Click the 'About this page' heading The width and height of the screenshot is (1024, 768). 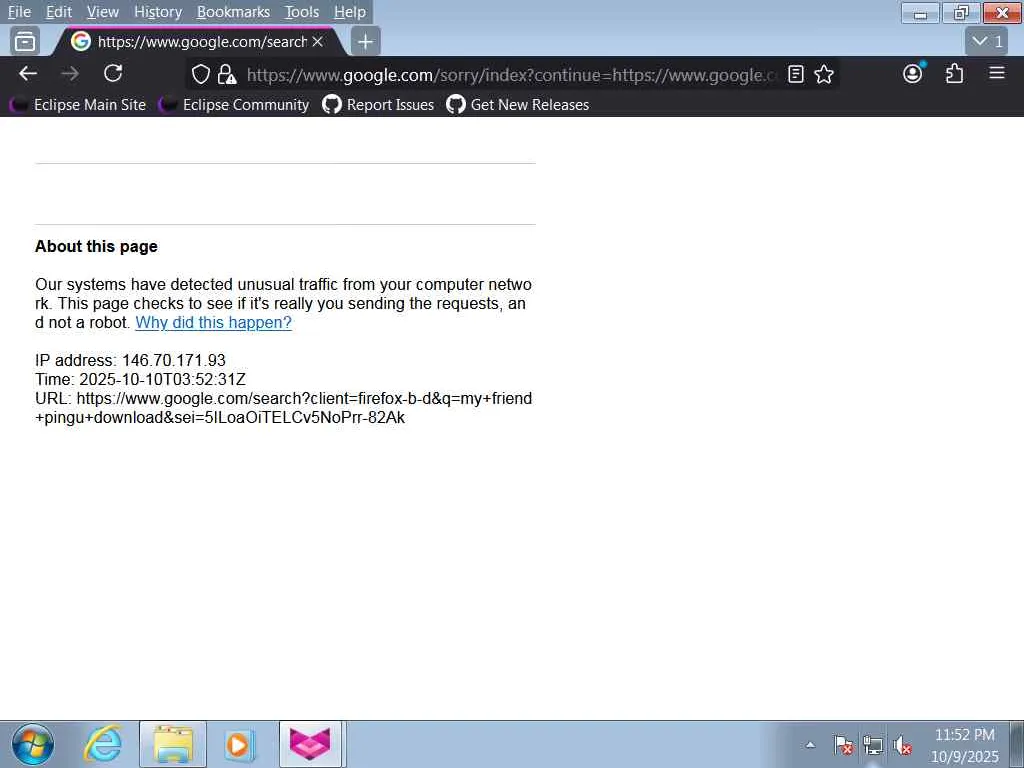point(96,246)
